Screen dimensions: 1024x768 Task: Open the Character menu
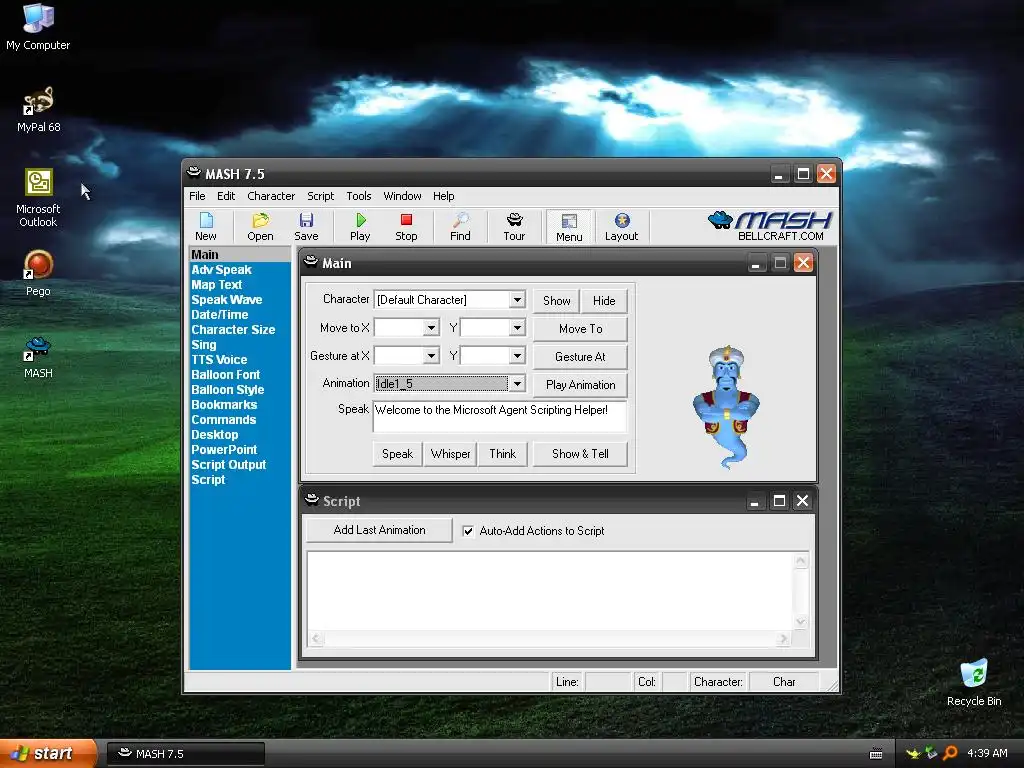(x=271, y=196)
